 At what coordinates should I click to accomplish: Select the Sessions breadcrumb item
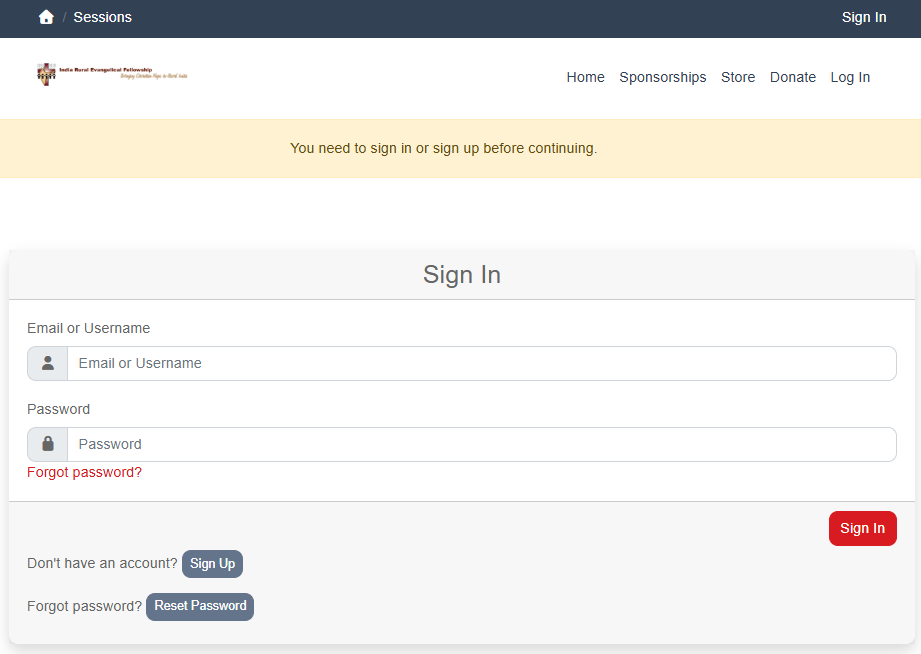tap(102, 17)
